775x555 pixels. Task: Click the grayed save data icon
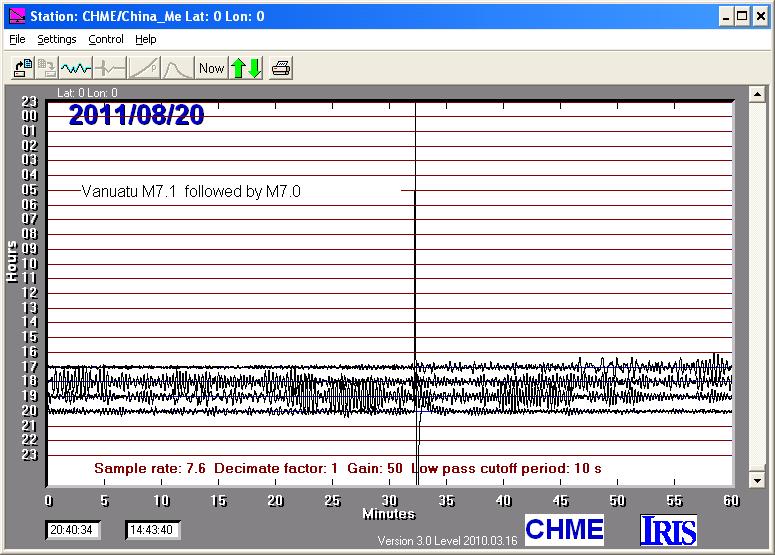tap(47, 68)
